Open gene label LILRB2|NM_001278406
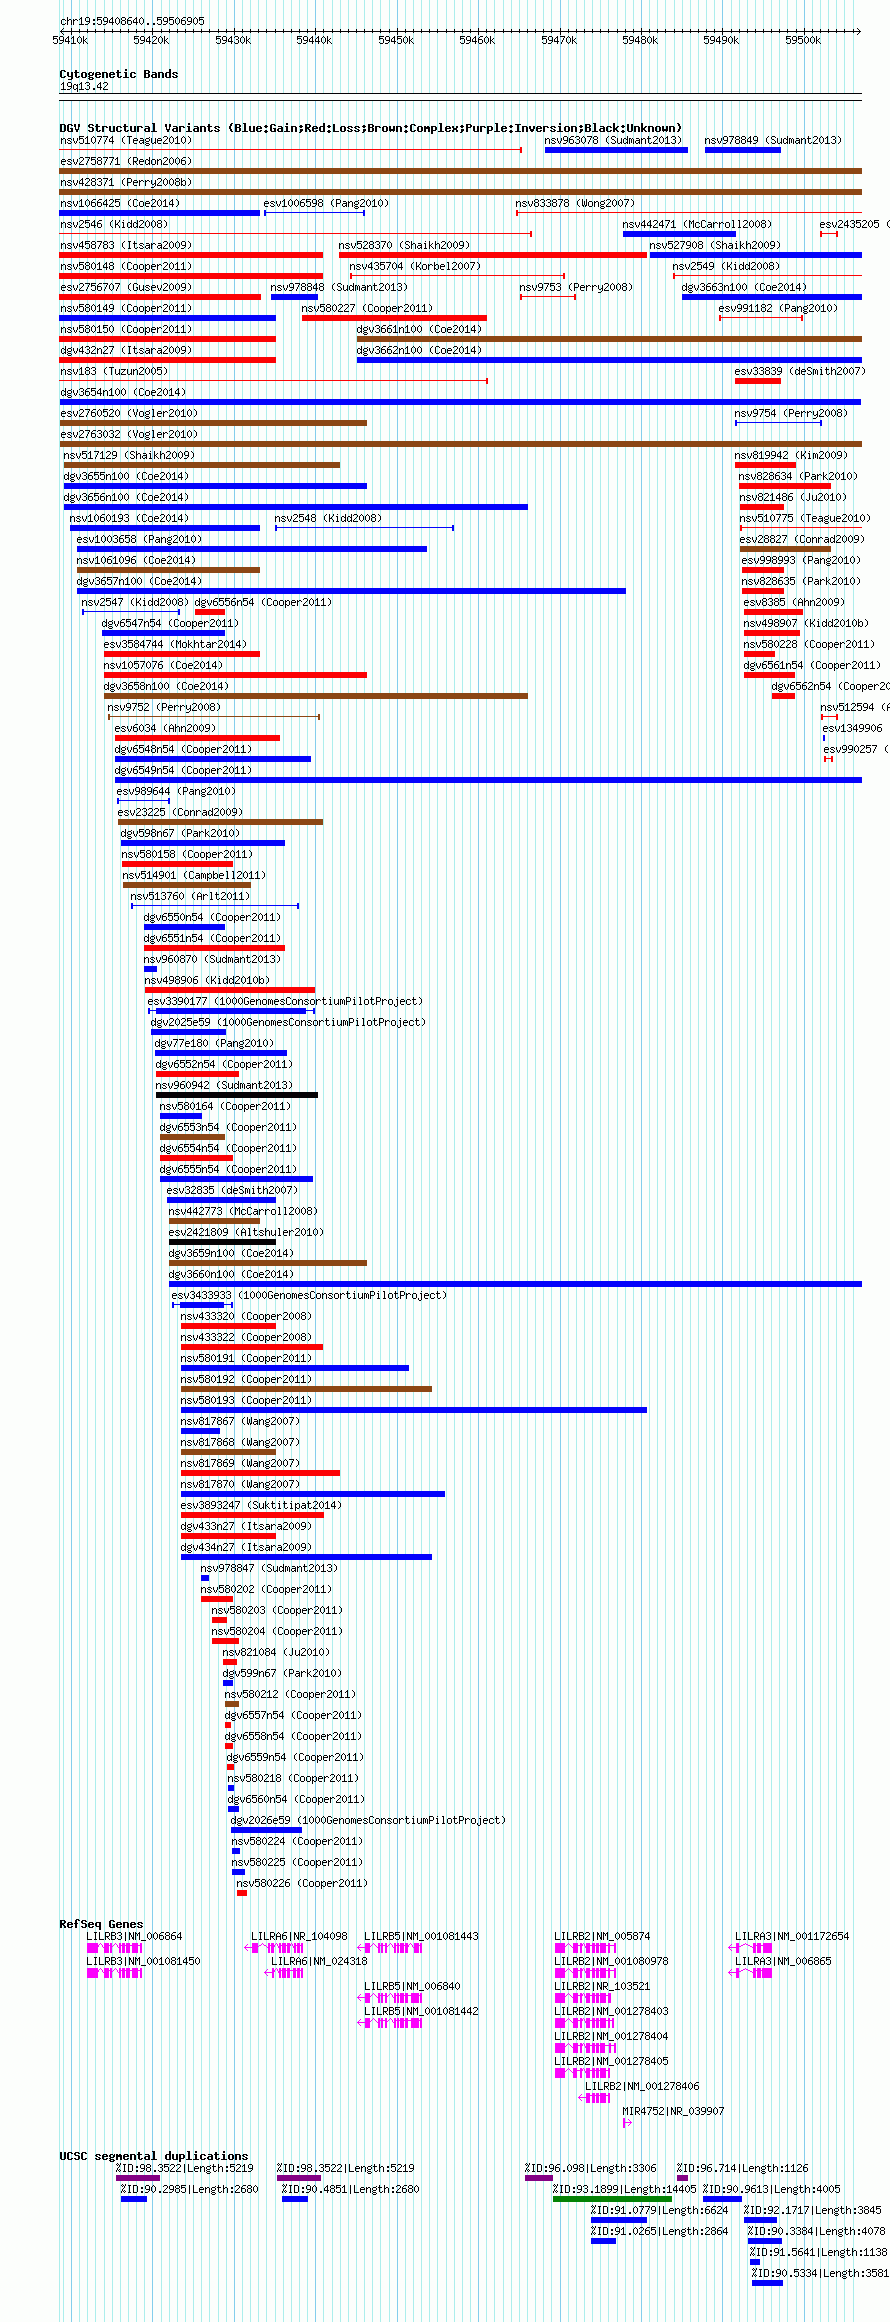 [642, 2087]
